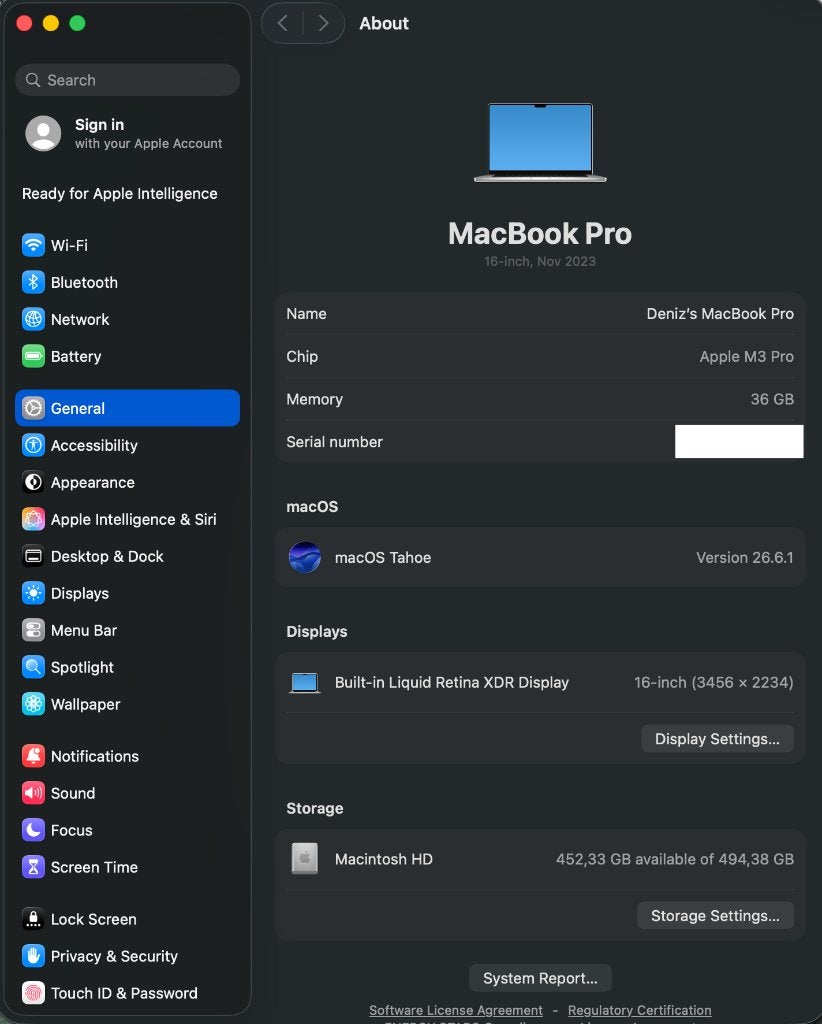Click the Deniz's MacBook Pro name value
Viewport: 822px width, 1024px height.
point(720,314)
